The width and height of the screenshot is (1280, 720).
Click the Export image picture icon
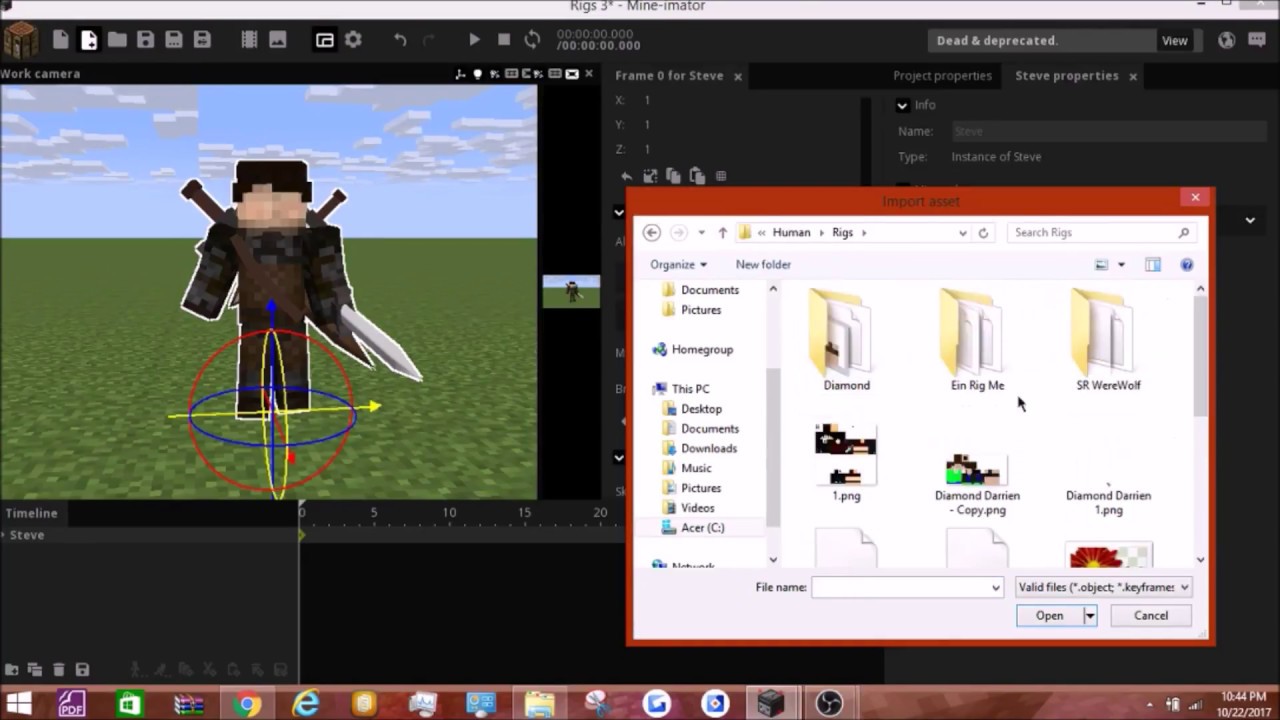[278, 40]
